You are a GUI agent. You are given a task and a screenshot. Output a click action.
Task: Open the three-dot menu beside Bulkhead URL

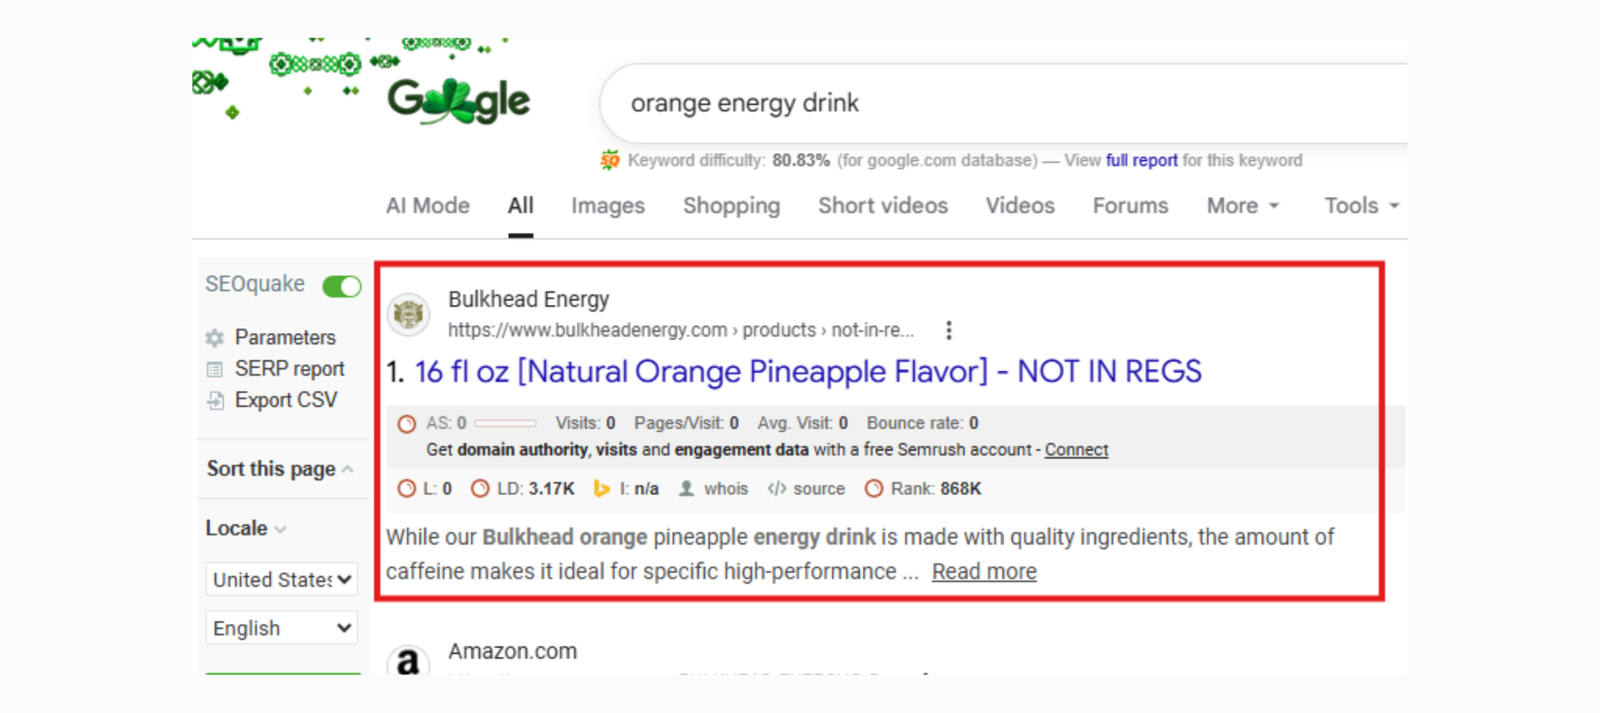point(948,330)
